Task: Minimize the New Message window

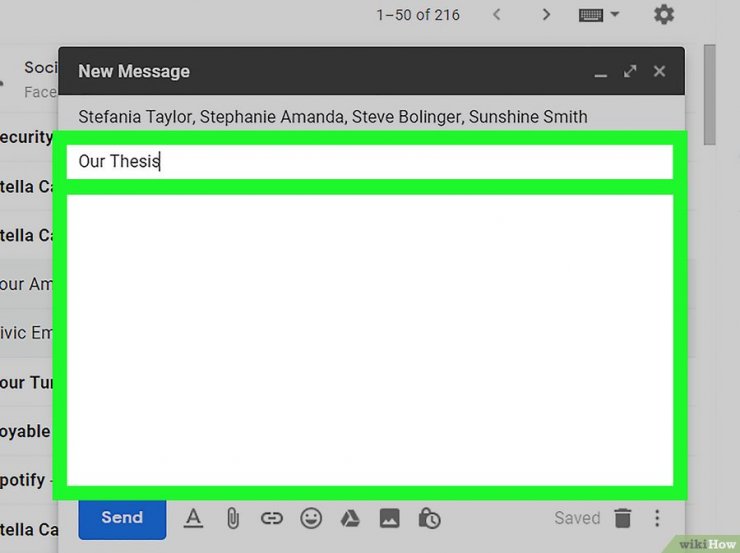Action: pyautogui.click(x=600, y=72)
